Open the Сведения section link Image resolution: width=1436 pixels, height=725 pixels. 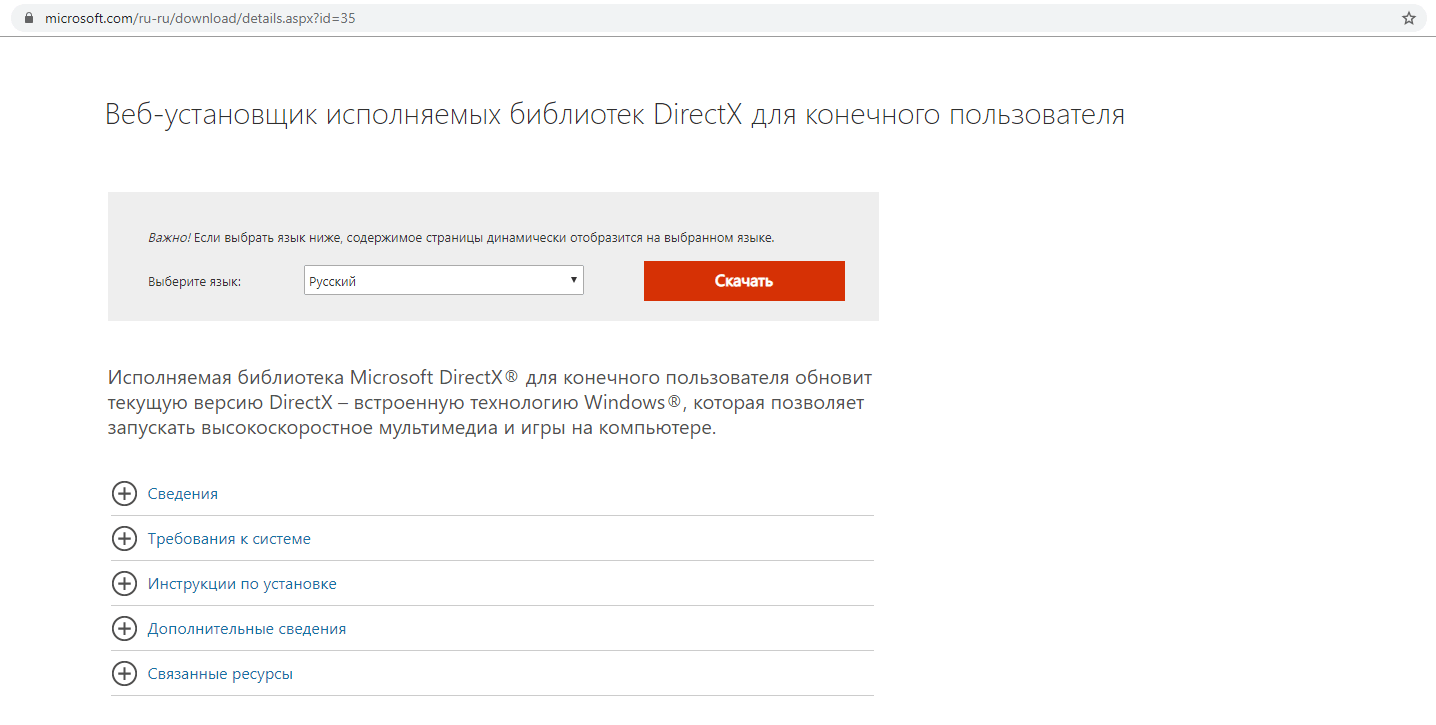183,494
